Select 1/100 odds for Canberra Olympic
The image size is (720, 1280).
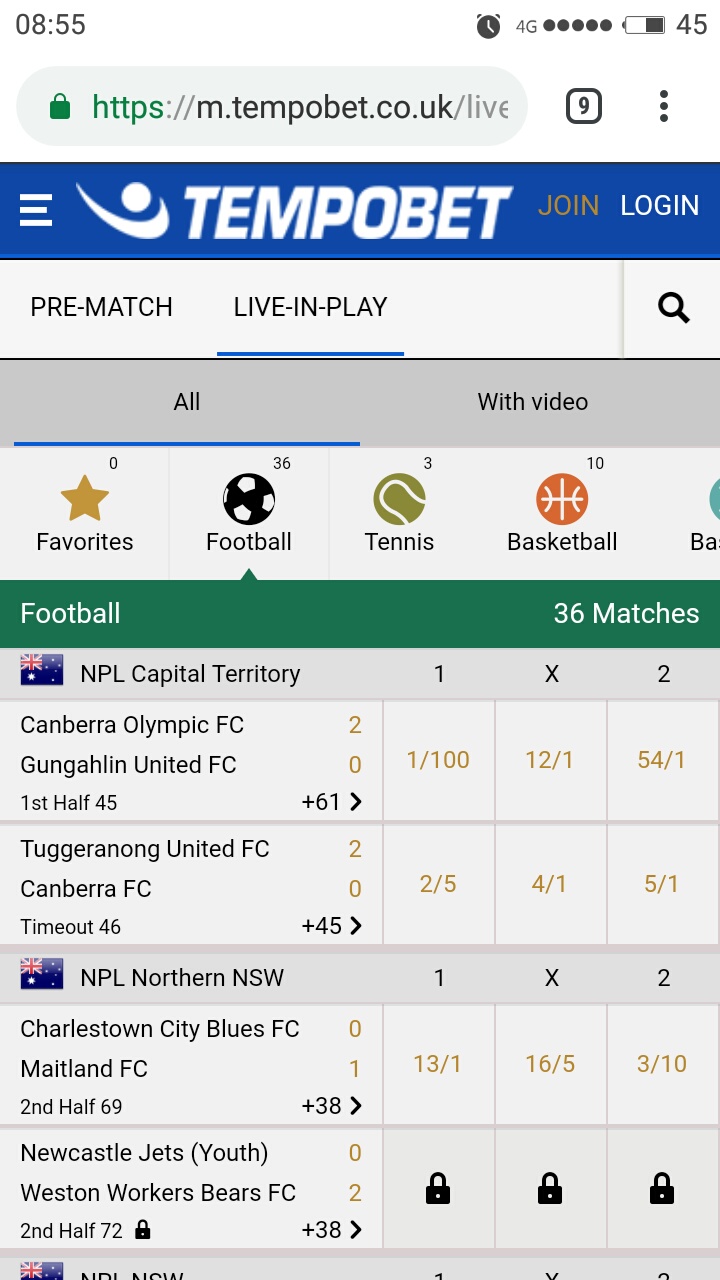[438, 760]
